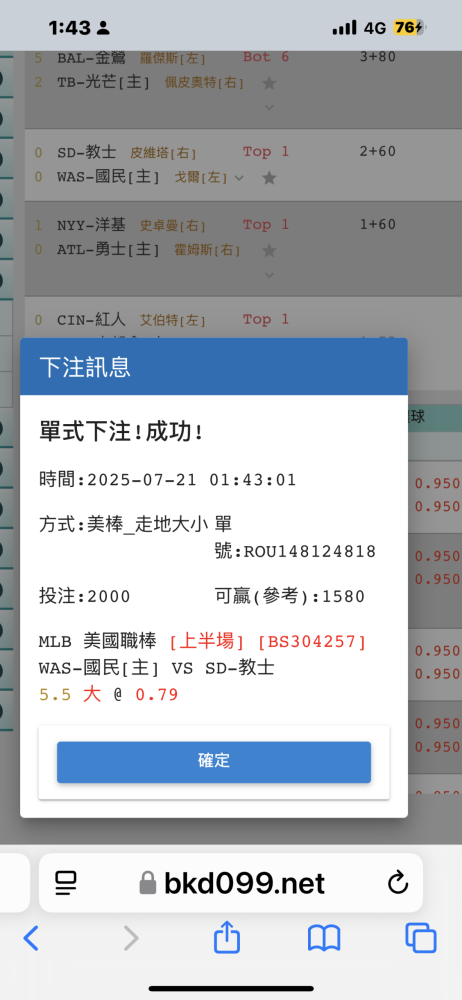The width and height of the screenshot is (462, 1000).
Task: Tap the 投注:2000 stake amount
Action: point(85,597)
